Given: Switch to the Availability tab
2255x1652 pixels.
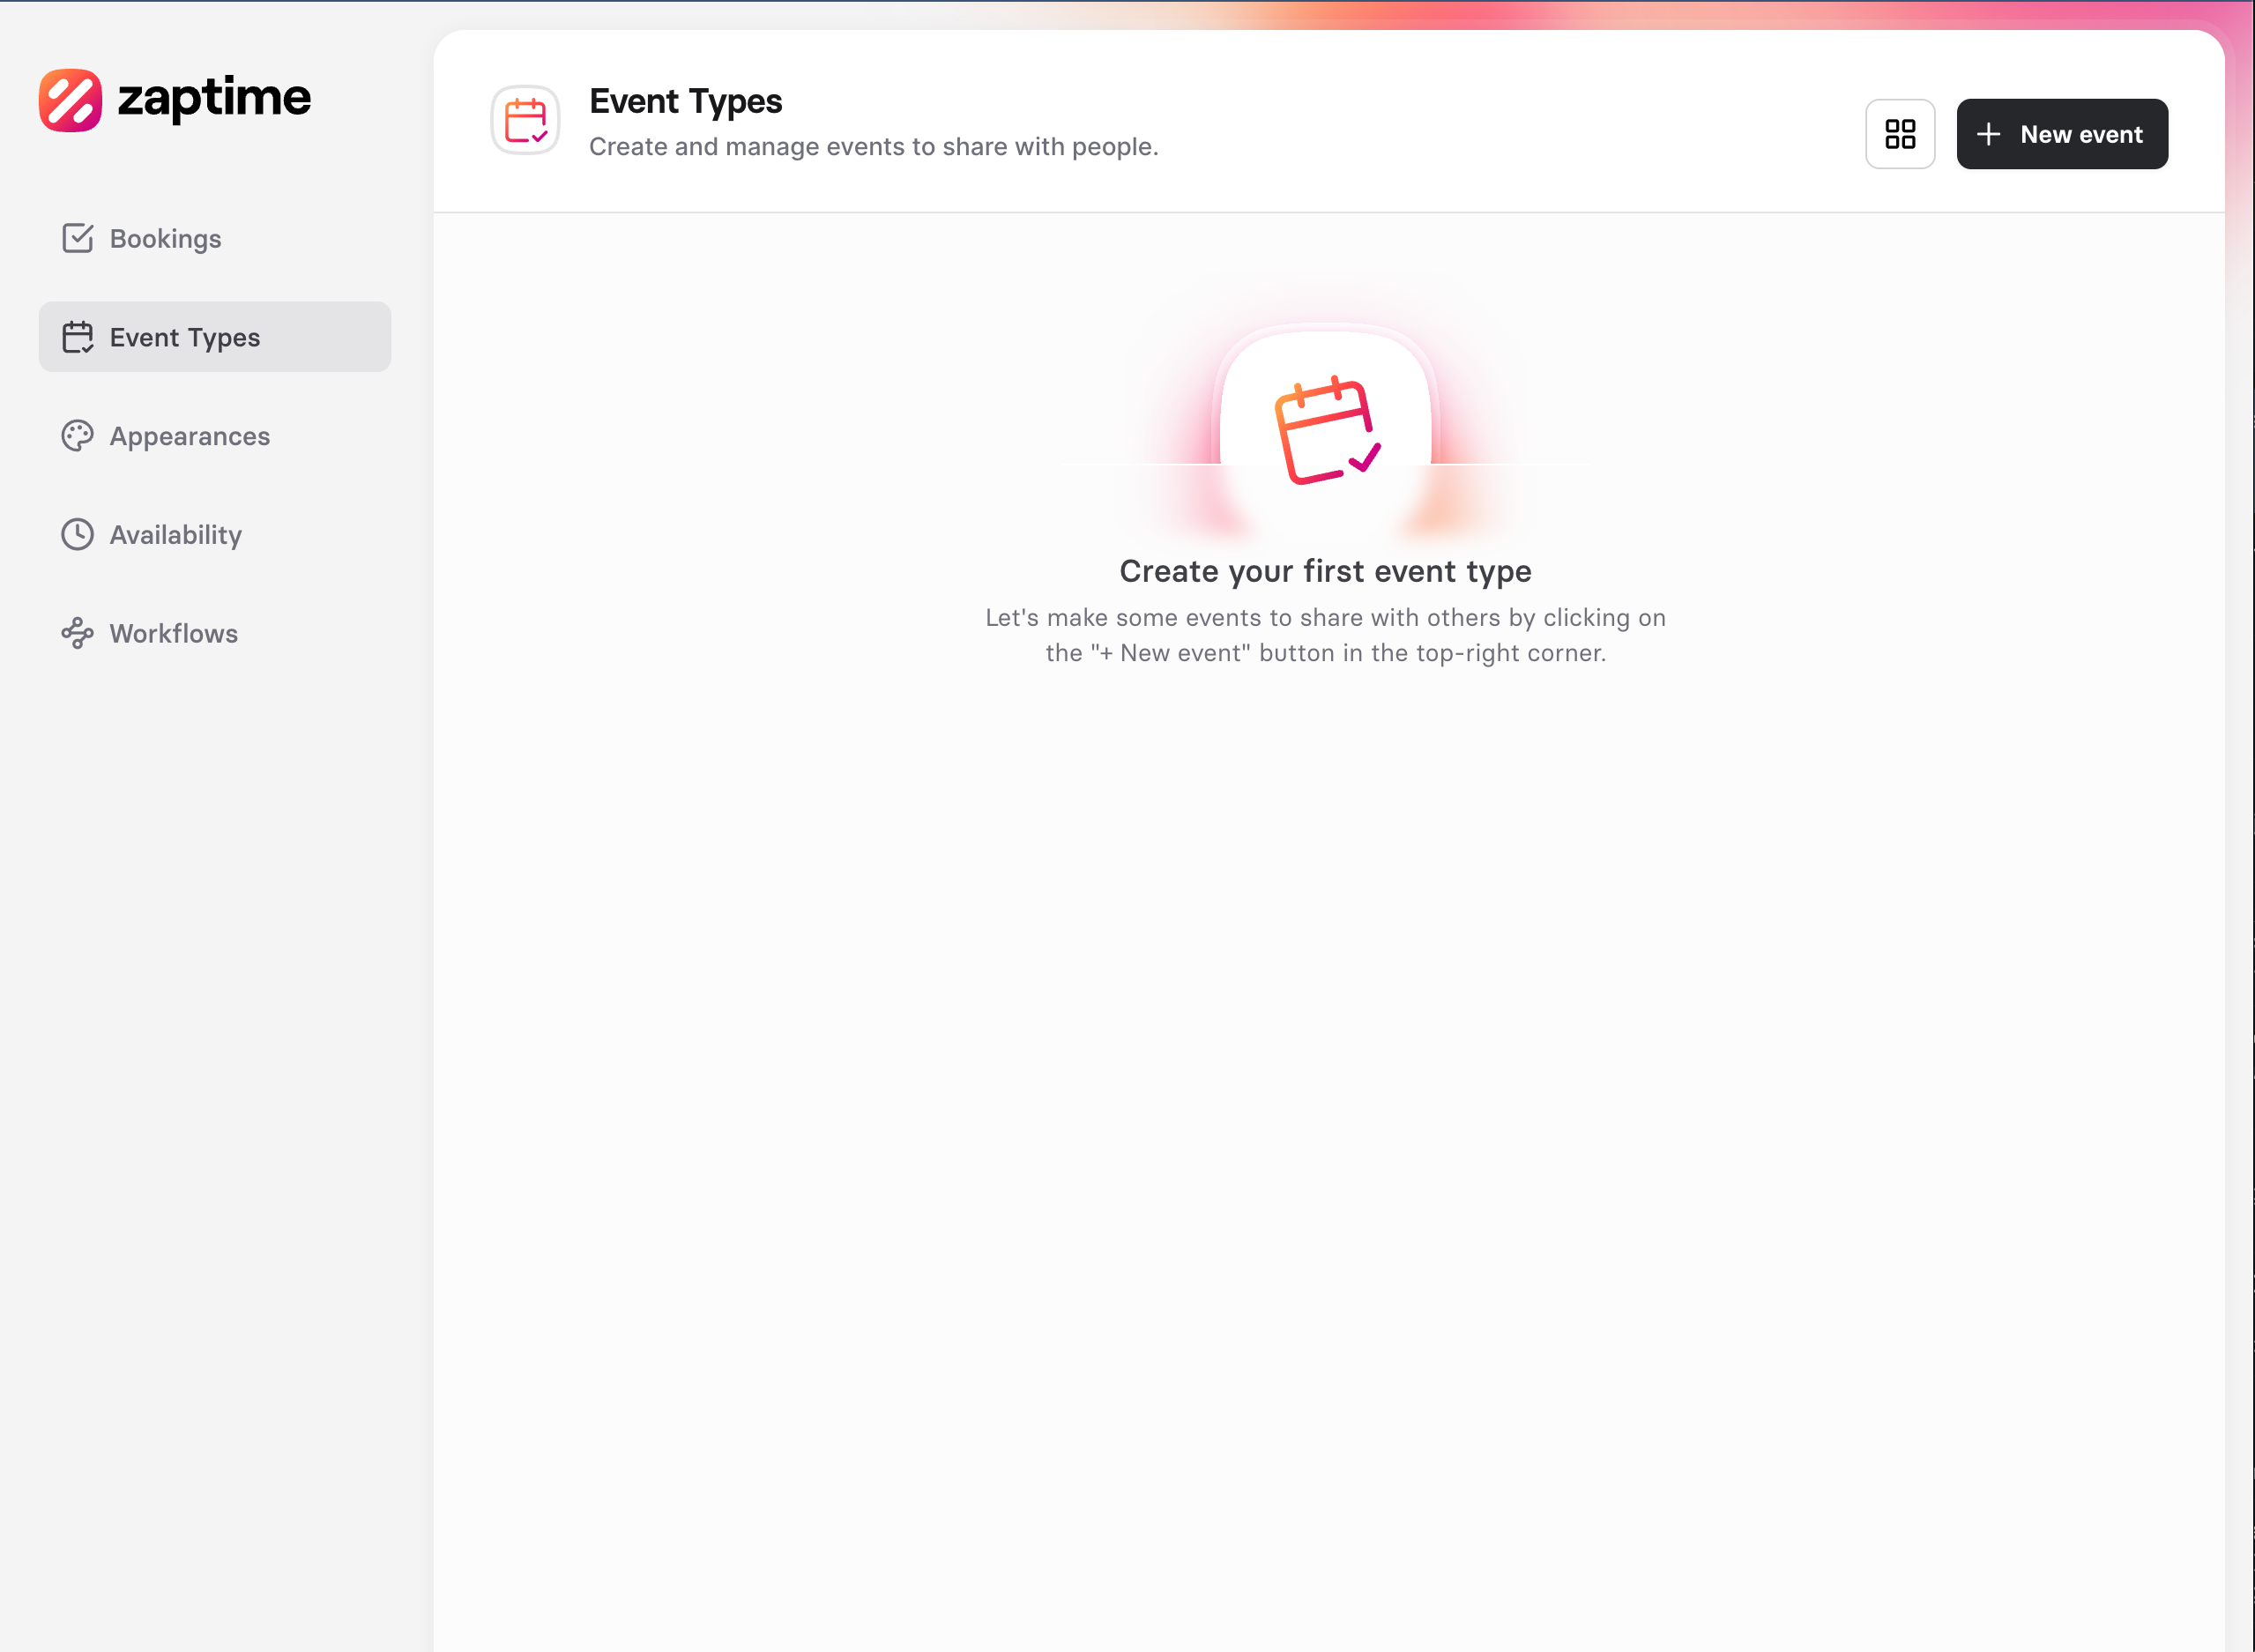Looking at the screenshot, I should 175,534.
